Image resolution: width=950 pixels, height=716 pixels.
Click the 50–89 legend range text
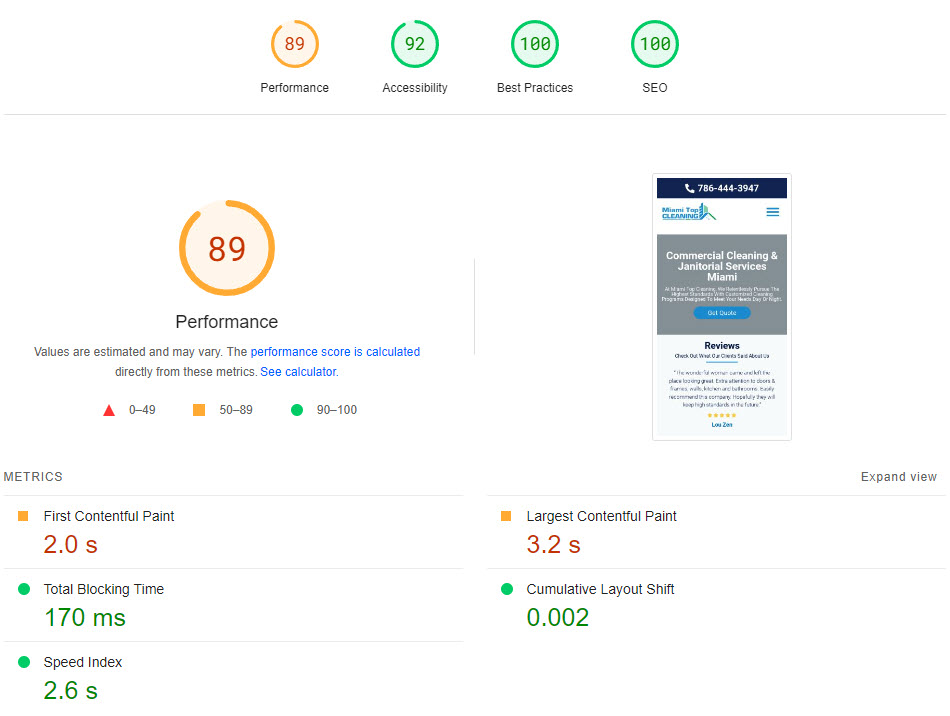236,410
